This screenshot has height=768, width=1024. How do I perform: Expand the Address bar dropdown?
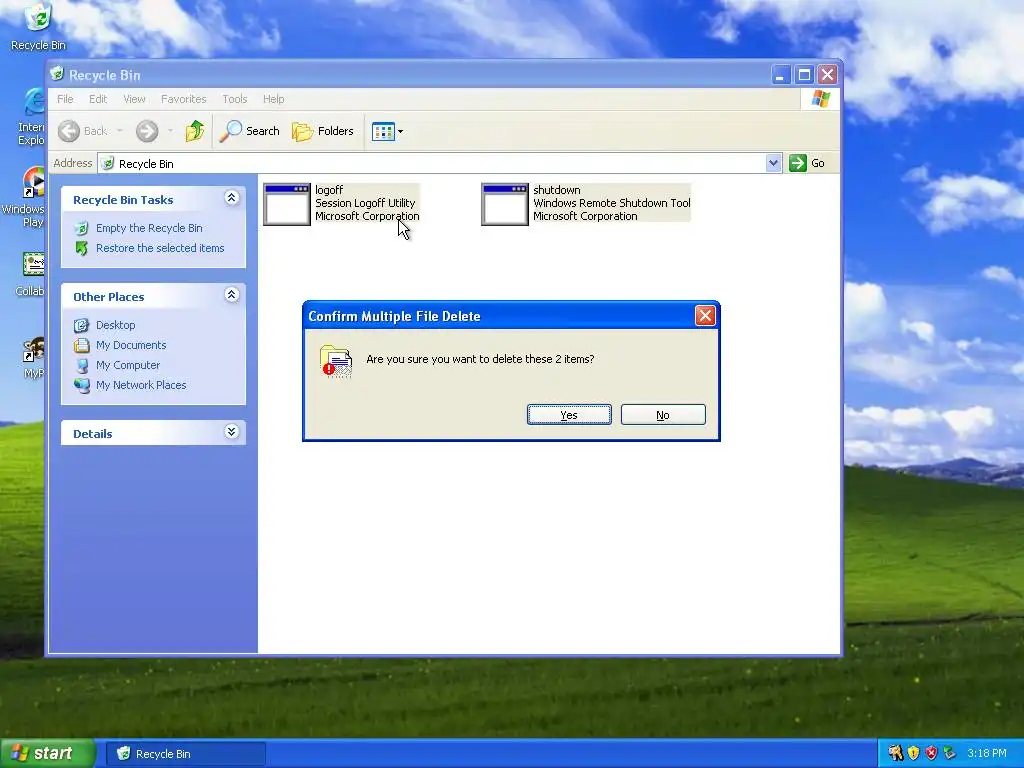click(773, 163)
